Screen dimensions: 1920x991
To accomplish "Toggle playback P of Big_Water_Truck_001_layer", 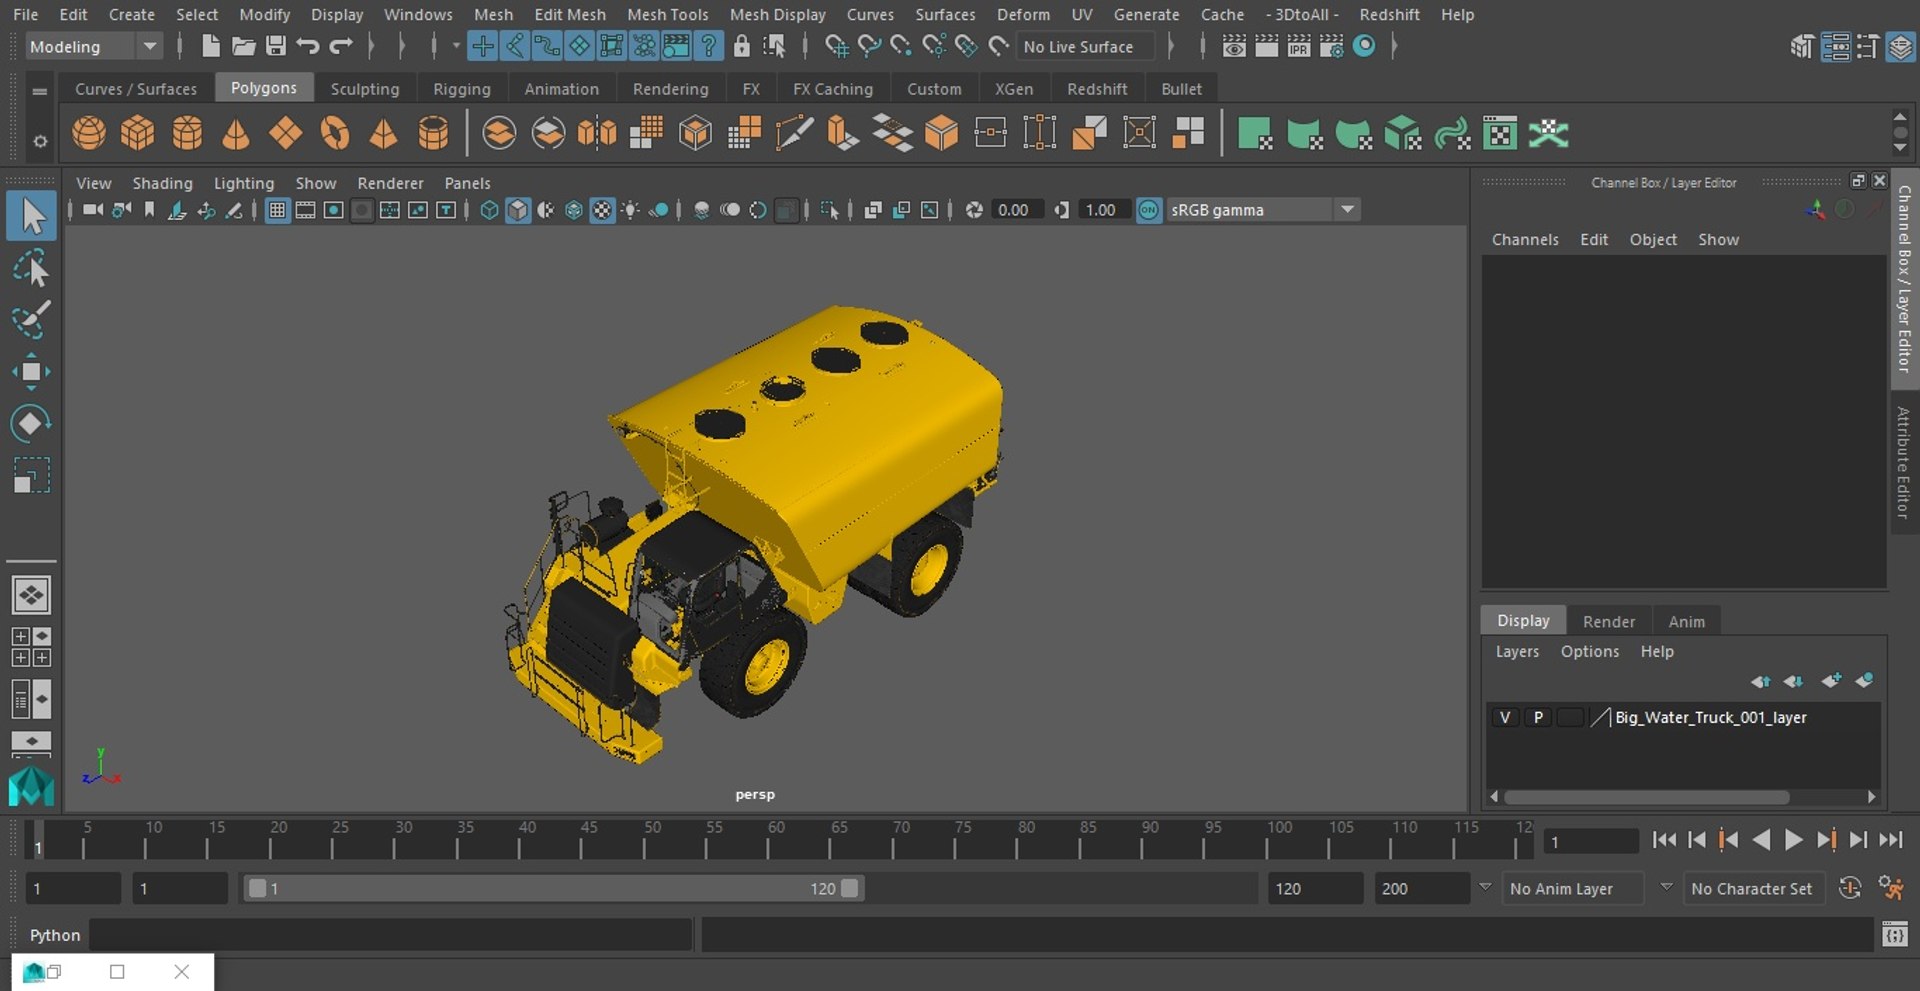I will click(1538, 717).
